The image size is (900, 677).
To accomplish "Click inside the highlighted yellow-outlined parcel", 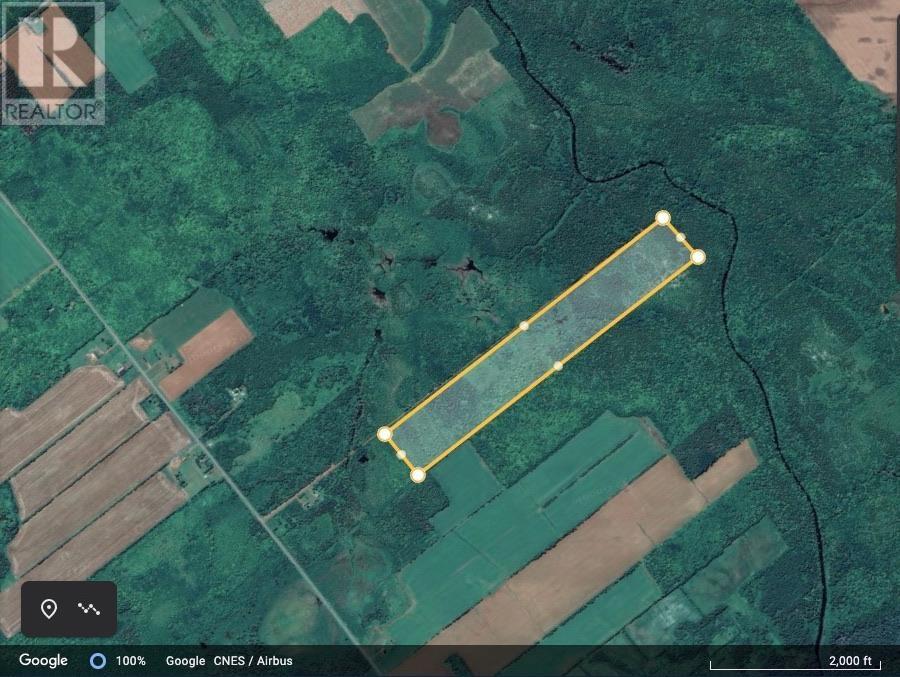I will (x=540, y=346).
